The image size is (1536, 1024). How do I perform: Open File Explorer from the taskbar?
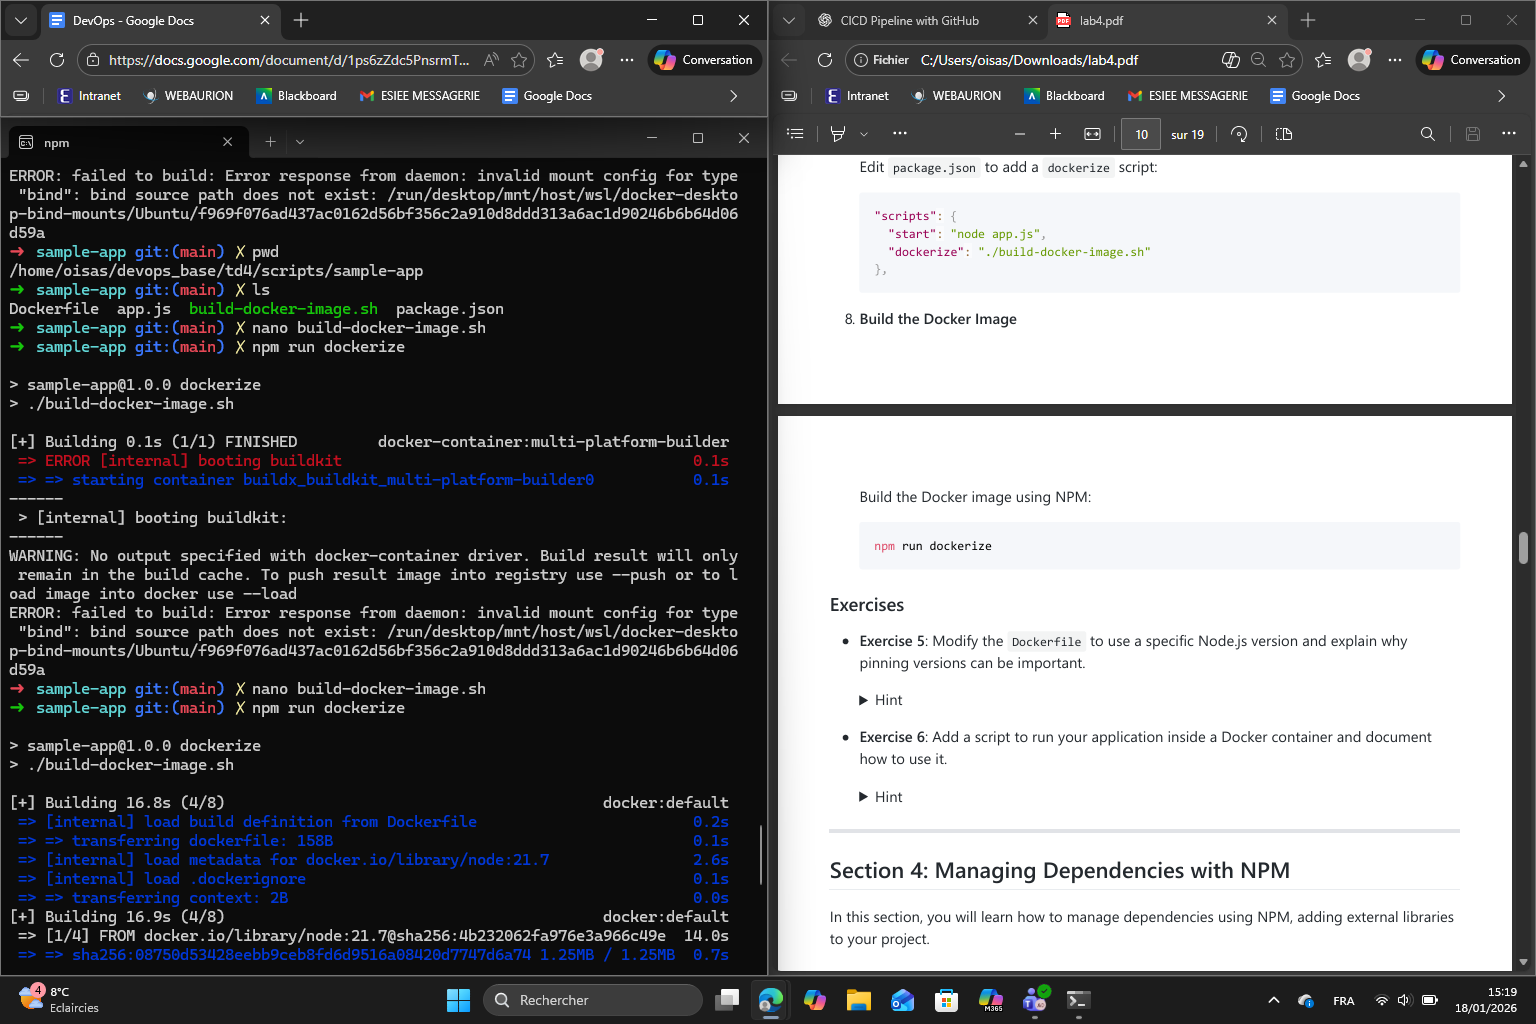858,1000
